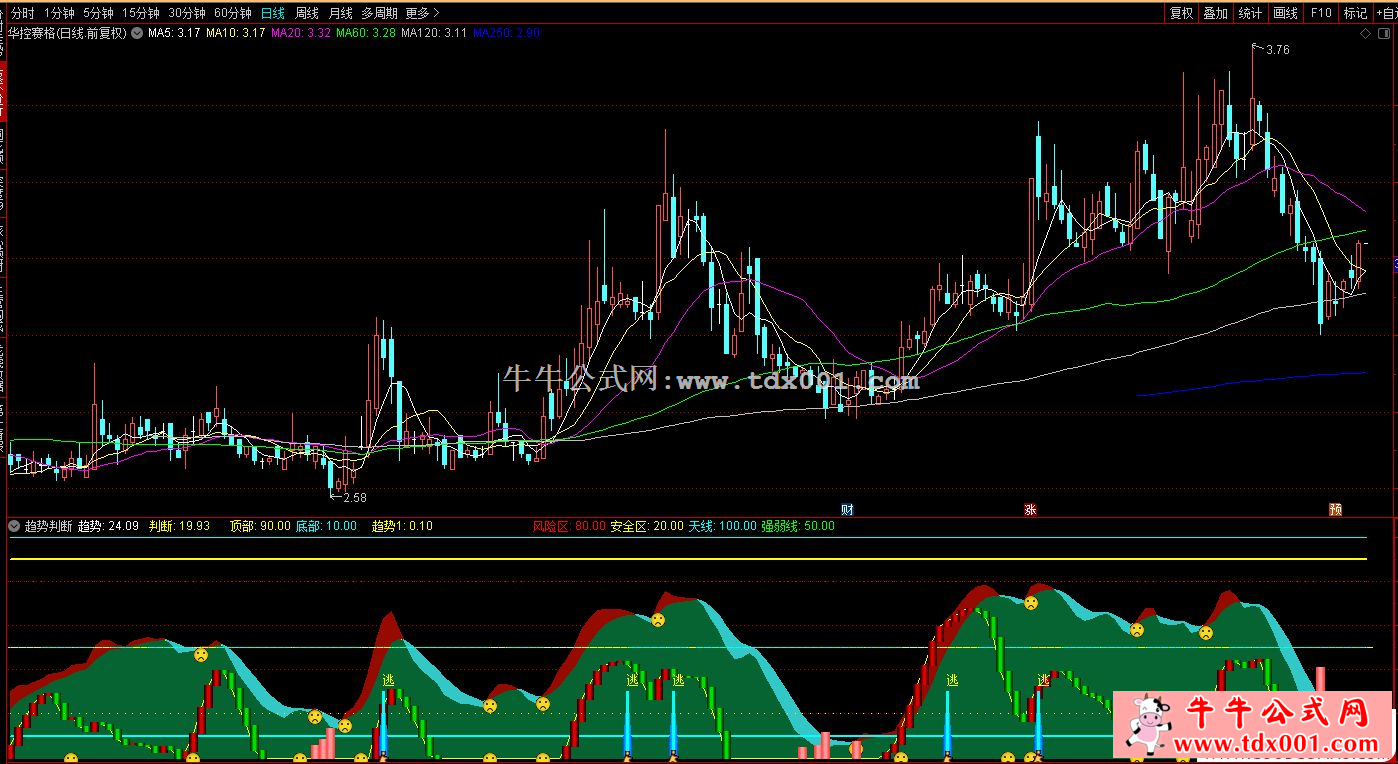Select the 日线 daily chart tab

tap(271, 13)
